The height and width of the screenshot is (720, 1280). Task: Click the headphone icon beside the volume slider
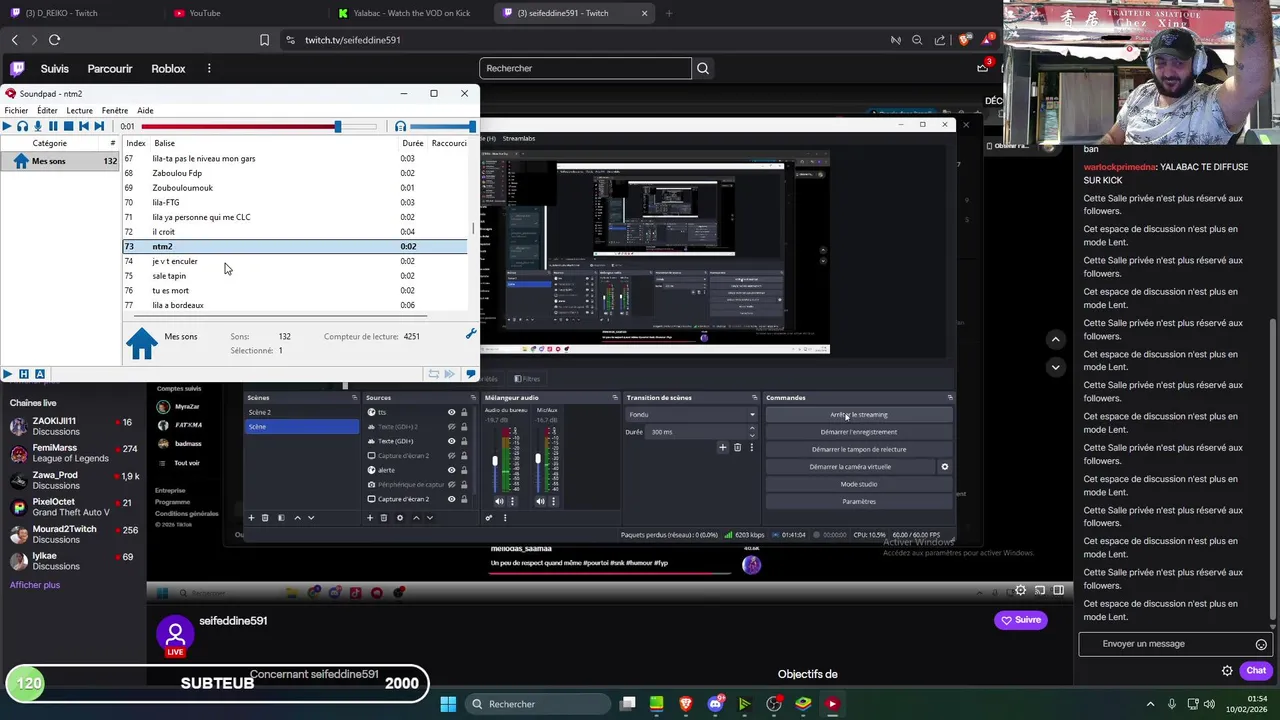pos(400,126)
